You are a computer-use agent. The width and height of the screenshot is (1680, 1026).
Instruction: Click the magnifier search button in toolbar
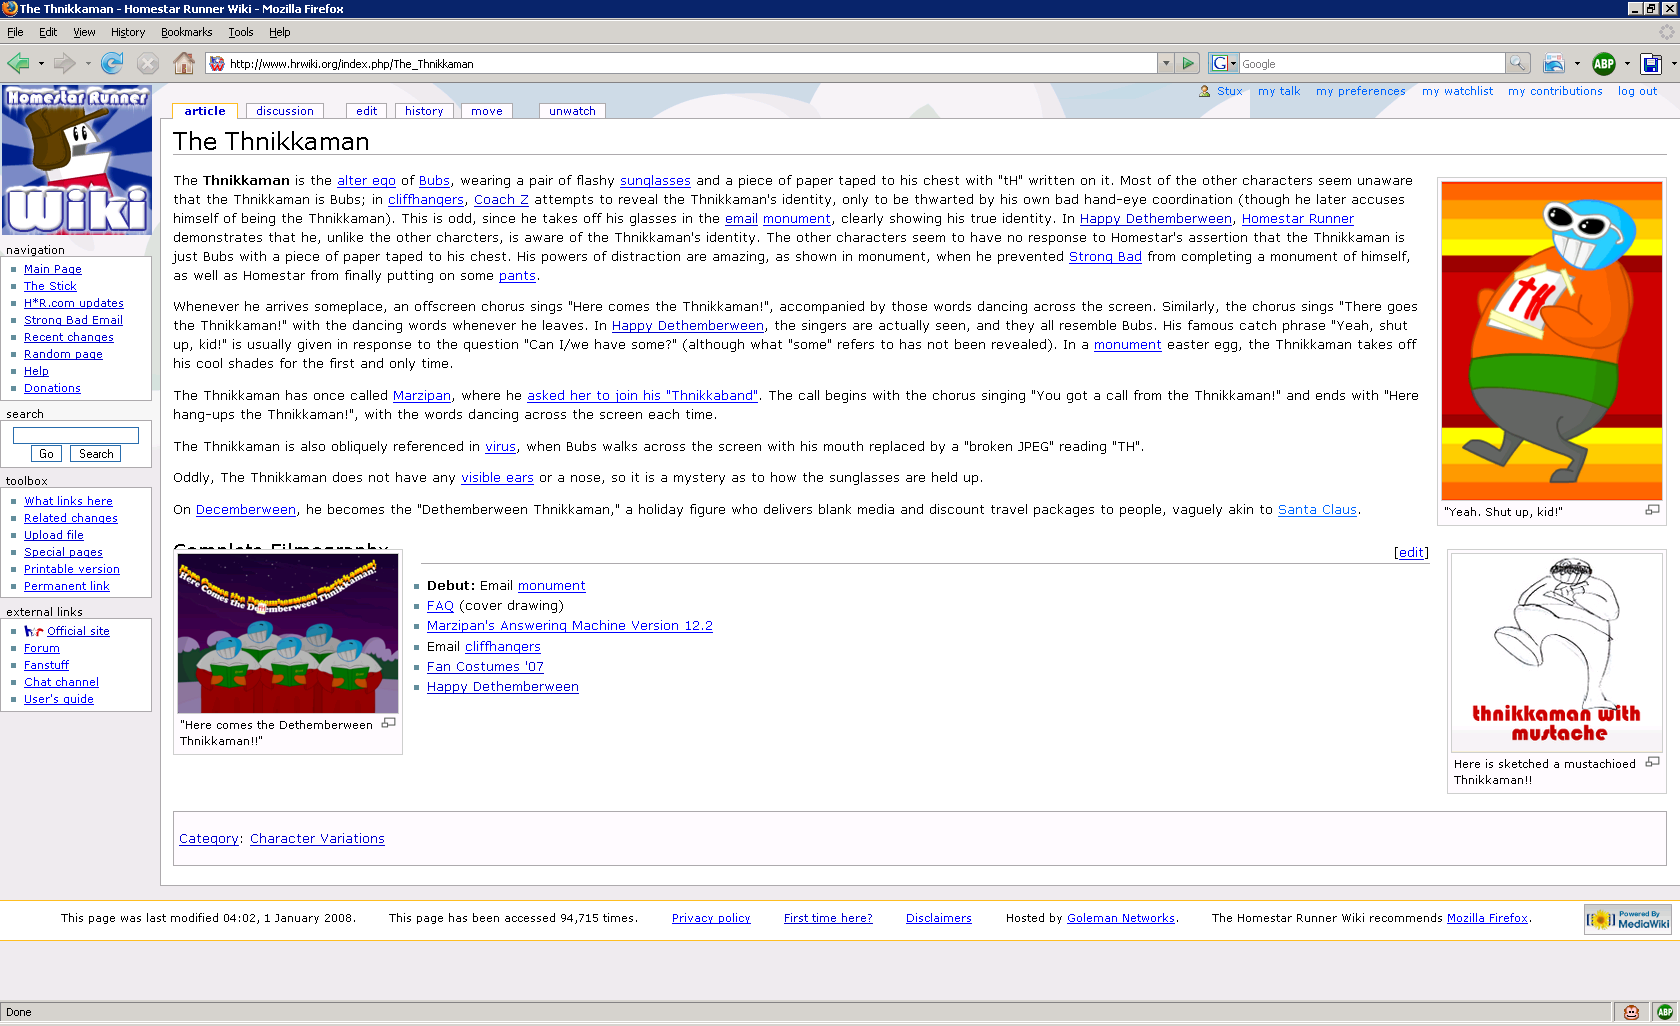pos(1518,63)
